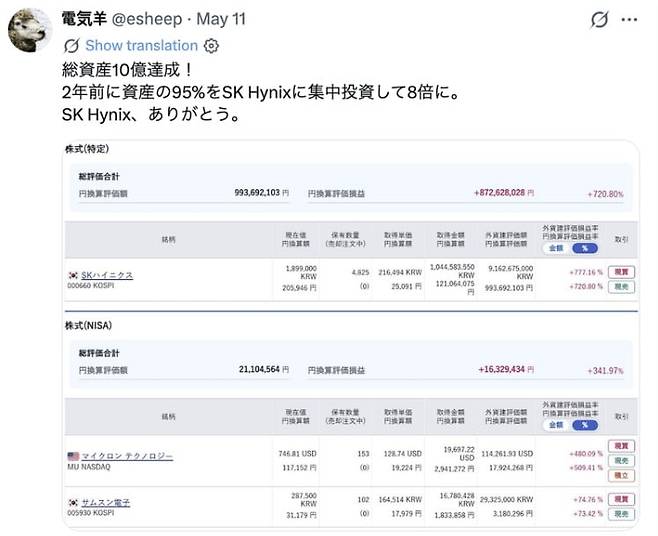
Task: Click the +777.16 % gain for SKハイニクス
Action: pyautogui.click(x=586, y=272)
